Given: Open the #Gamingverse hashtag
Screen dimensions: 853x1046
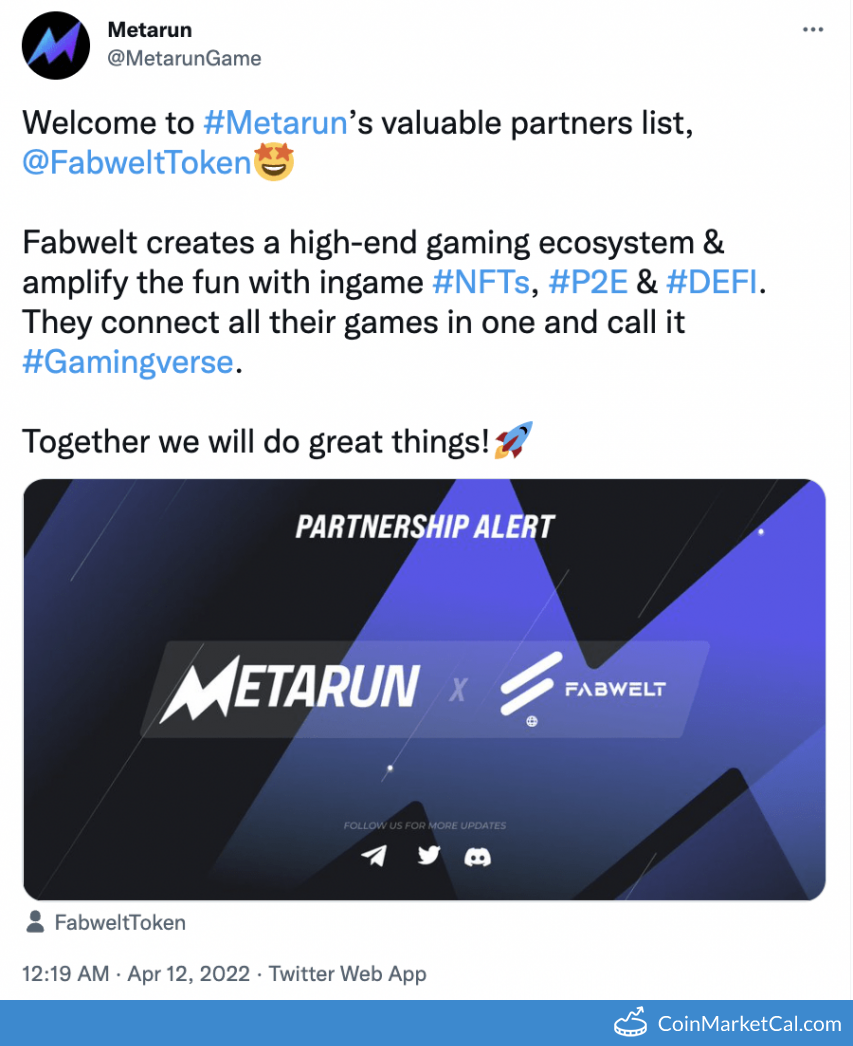Looking at the screenshot, I should pos(128,361).
